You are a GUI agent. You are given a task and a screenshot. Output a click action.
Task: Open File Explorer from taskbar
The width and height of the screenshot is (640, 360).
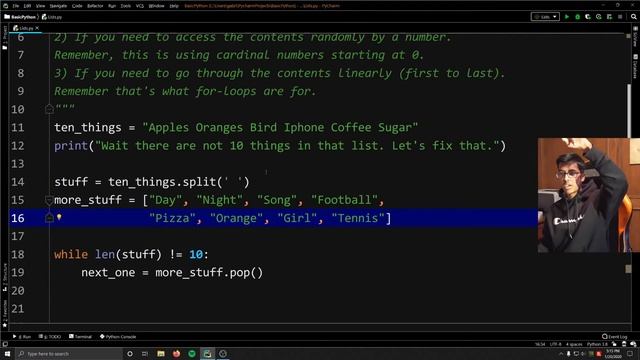pos(161,354)
